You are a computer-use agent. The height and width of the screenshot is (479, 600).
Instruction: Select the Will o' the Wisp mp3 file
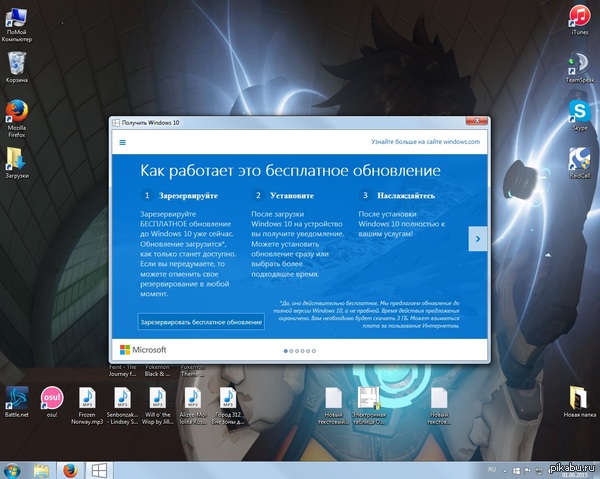coord(158,406)
